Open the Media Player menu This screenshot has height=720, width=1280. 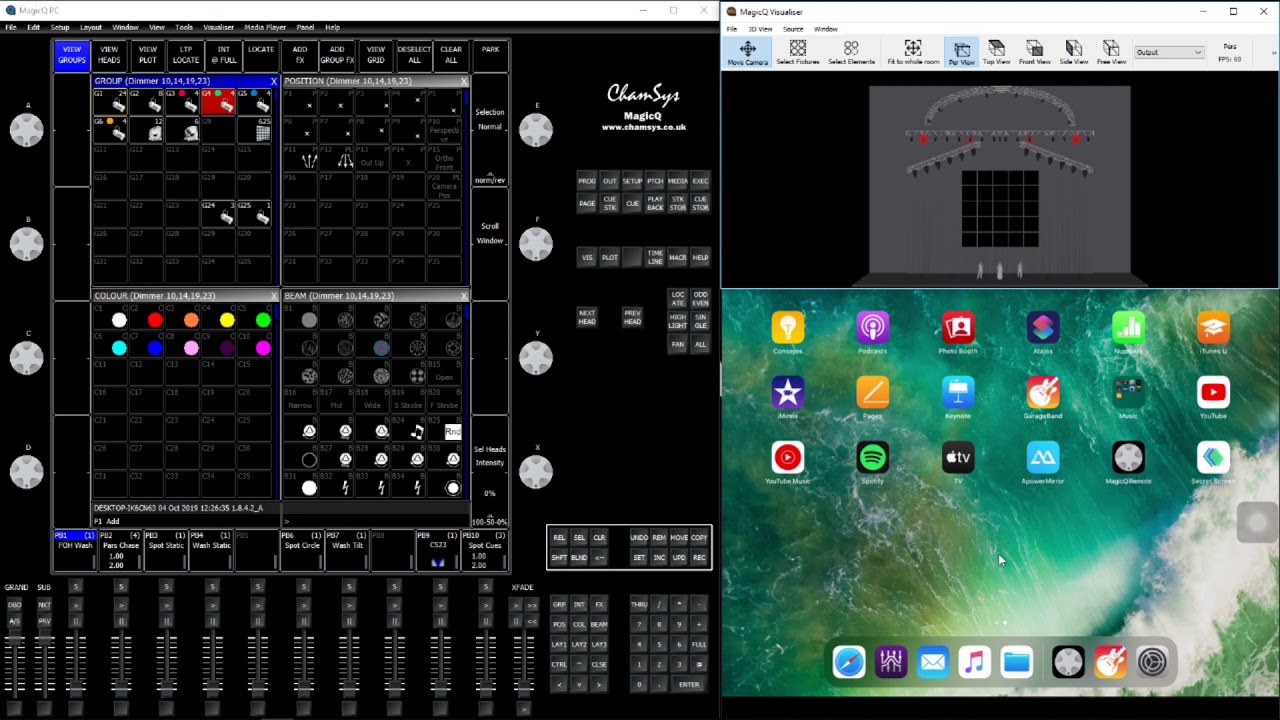pyautogui.click(x=265, y=27)
